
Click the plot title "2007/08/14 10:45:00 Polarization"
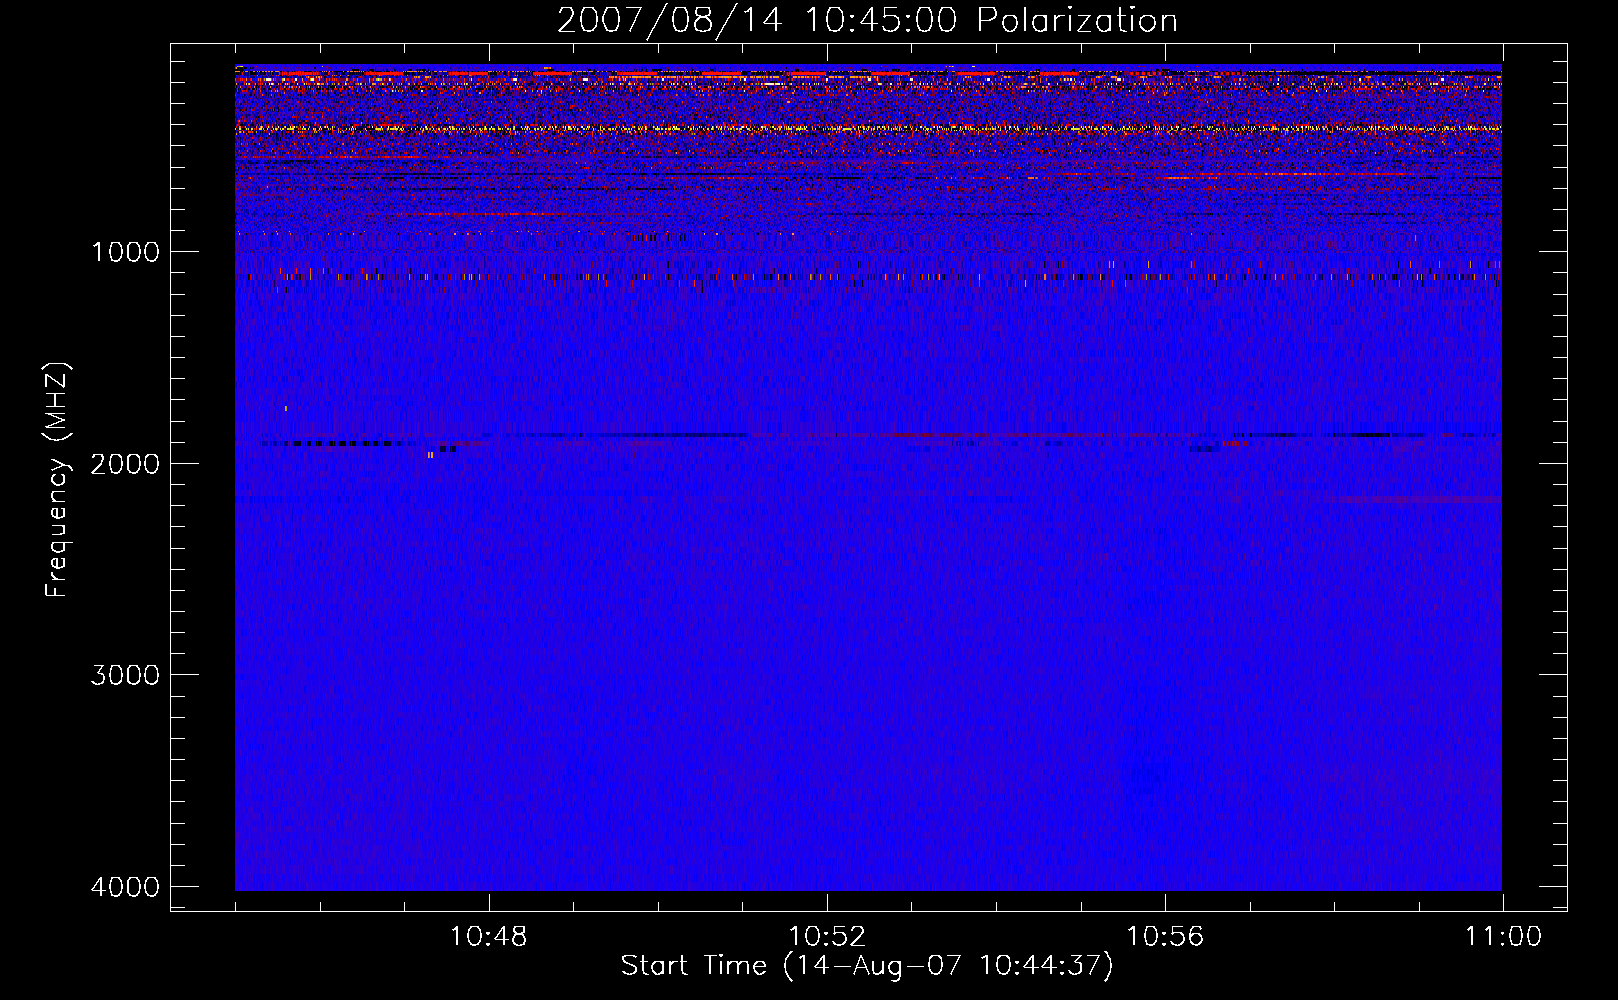[x=867, y=20]
